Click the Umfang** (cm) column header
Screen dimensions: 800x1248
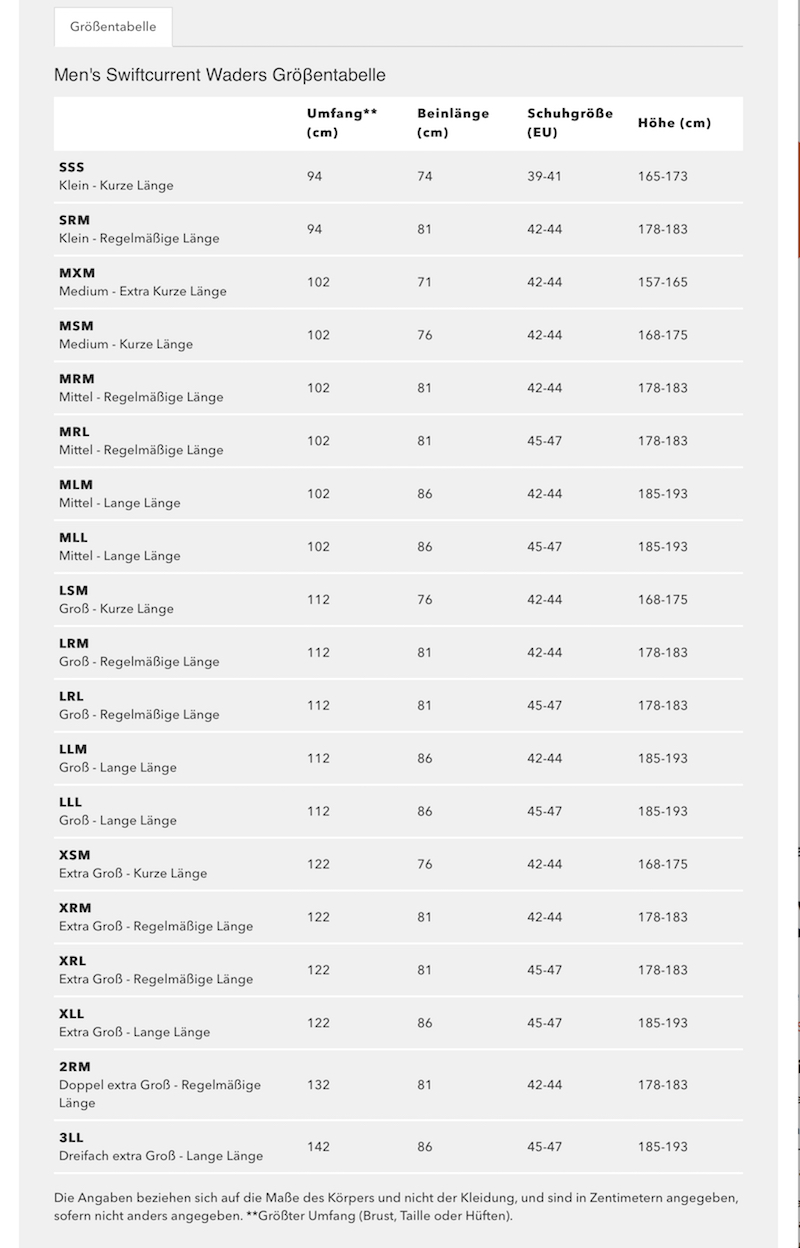pos(341,123)
